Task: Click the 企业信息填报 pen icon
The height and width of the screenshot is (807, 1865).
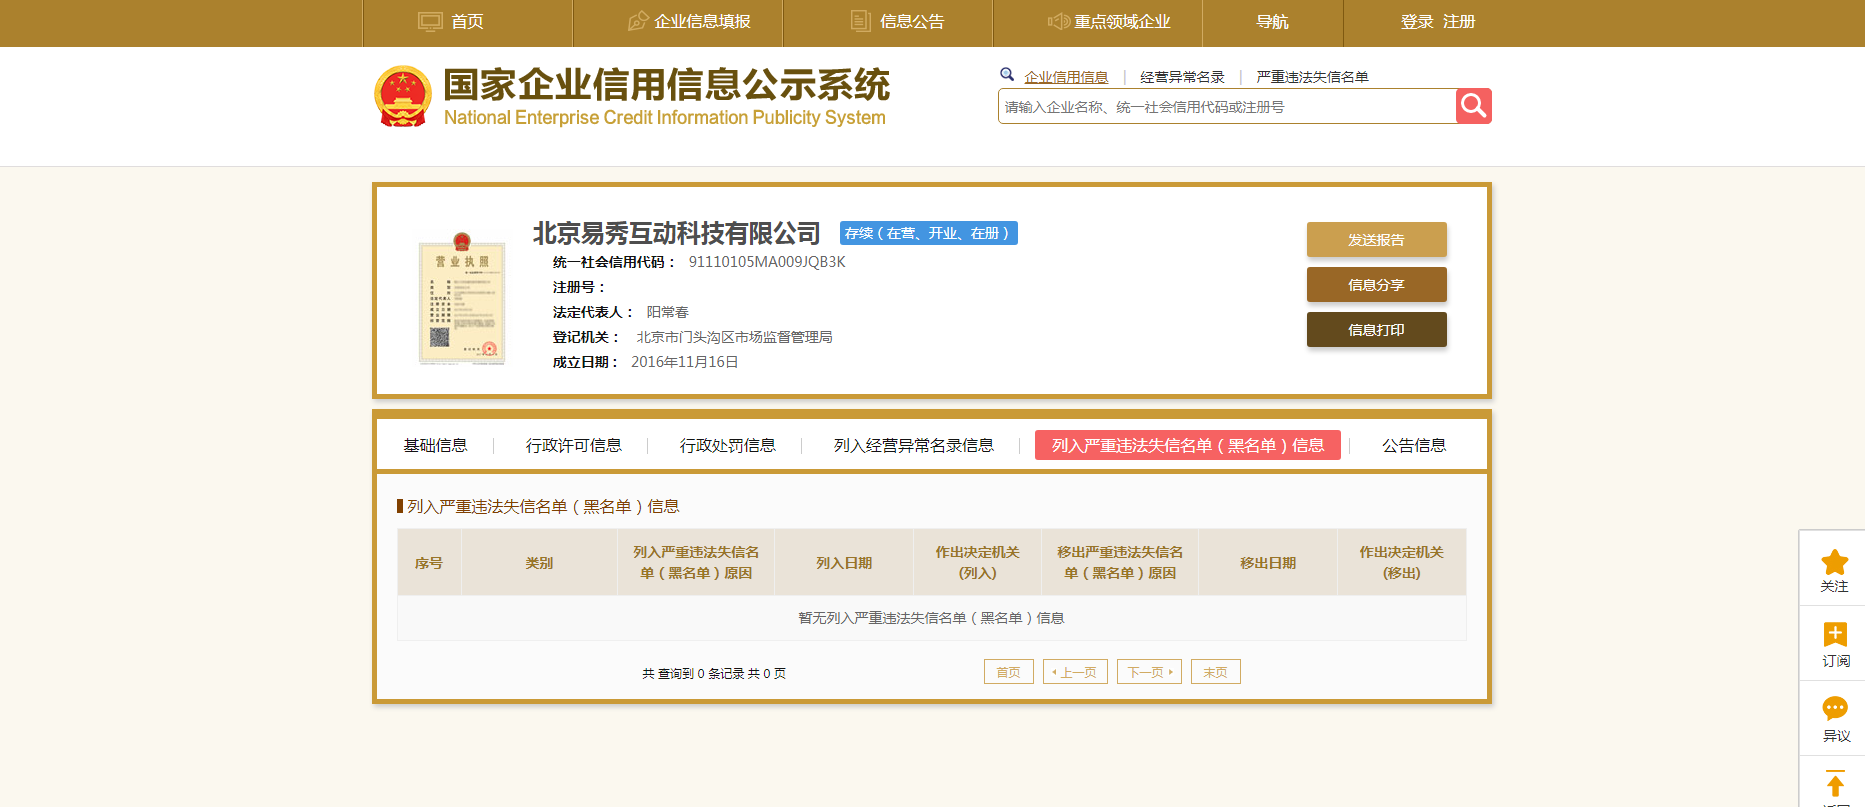Action: [x=637, y=21]
